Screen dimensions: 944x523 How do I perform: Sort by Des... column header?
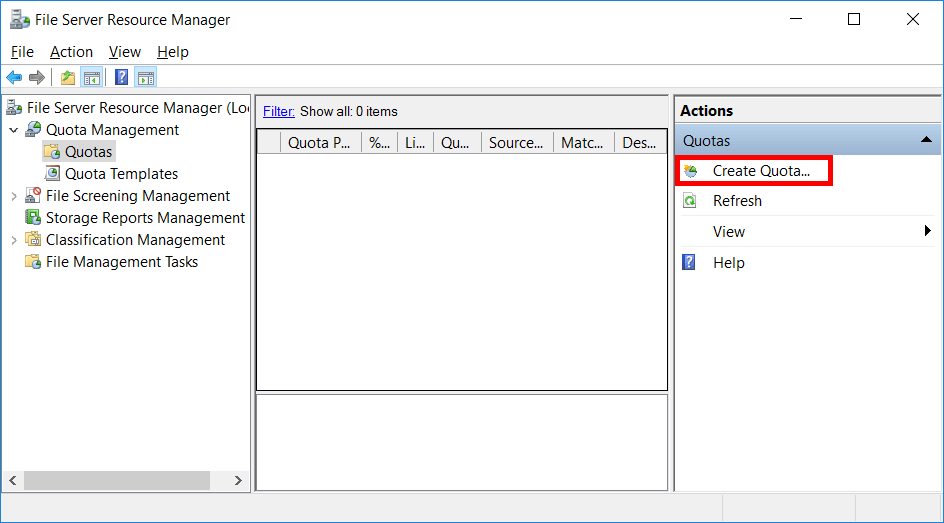(640, 143)
